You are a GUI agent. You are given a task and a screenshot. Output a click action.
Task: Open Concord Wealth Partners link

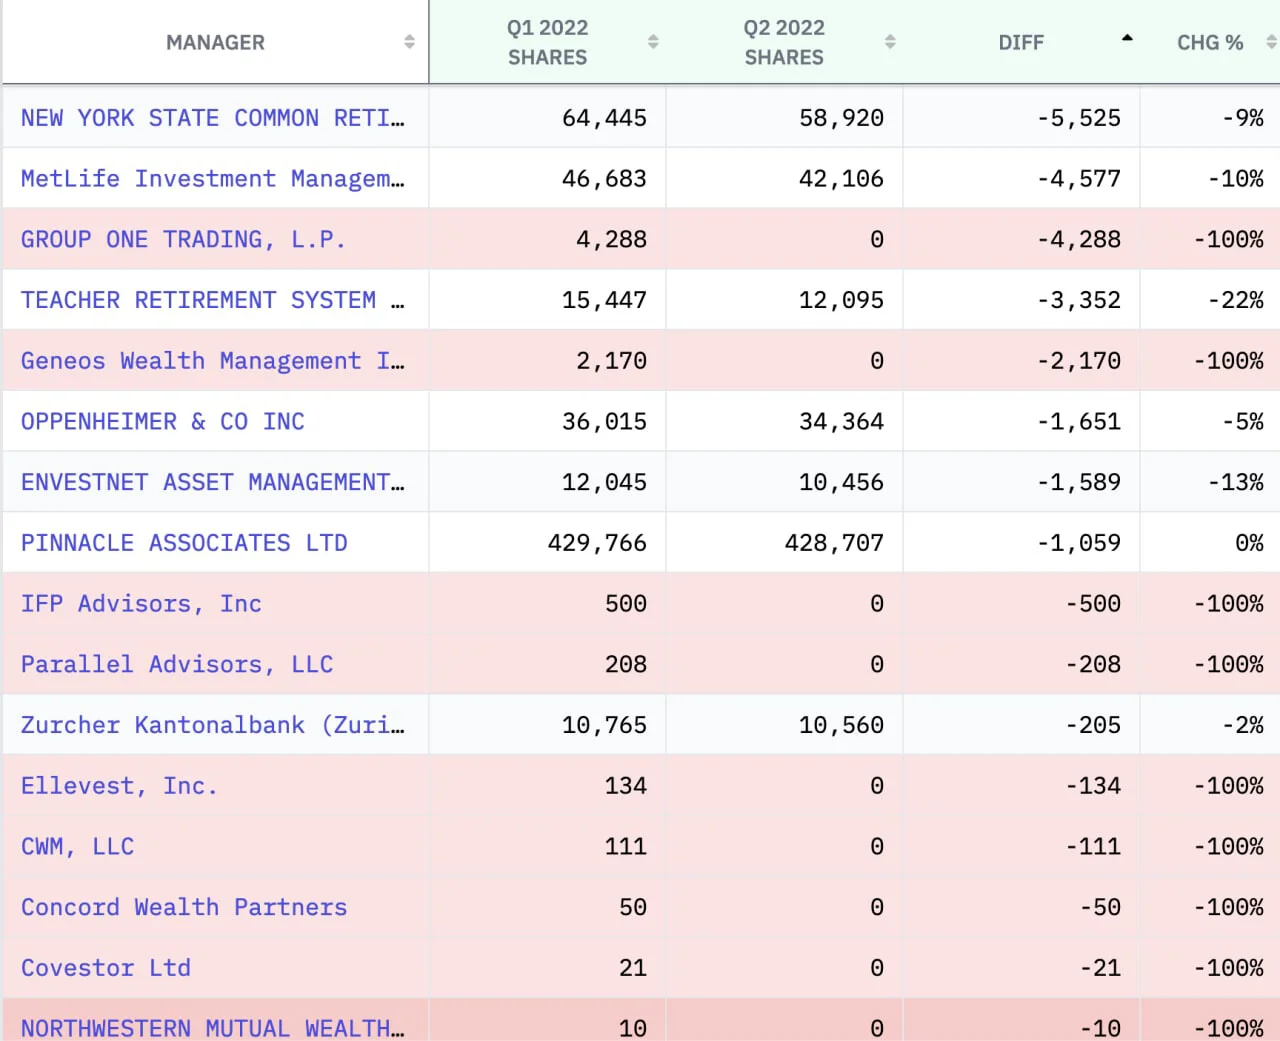pos(184,907)
